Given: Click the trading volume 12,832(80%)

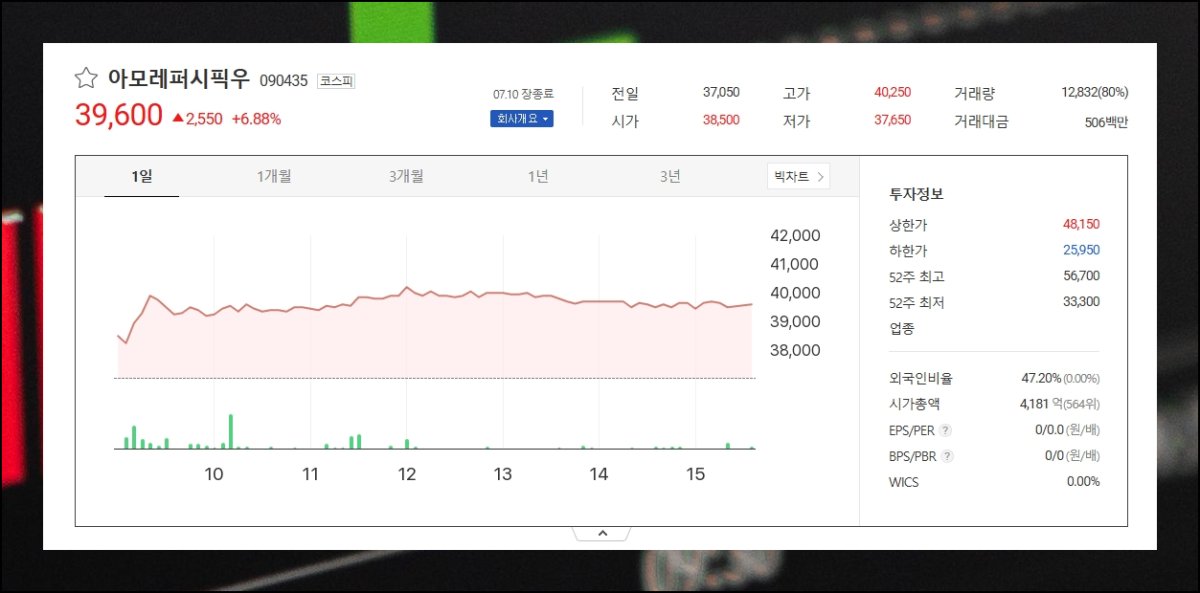Looking at the screenshot, I should tap(1095, 92).
